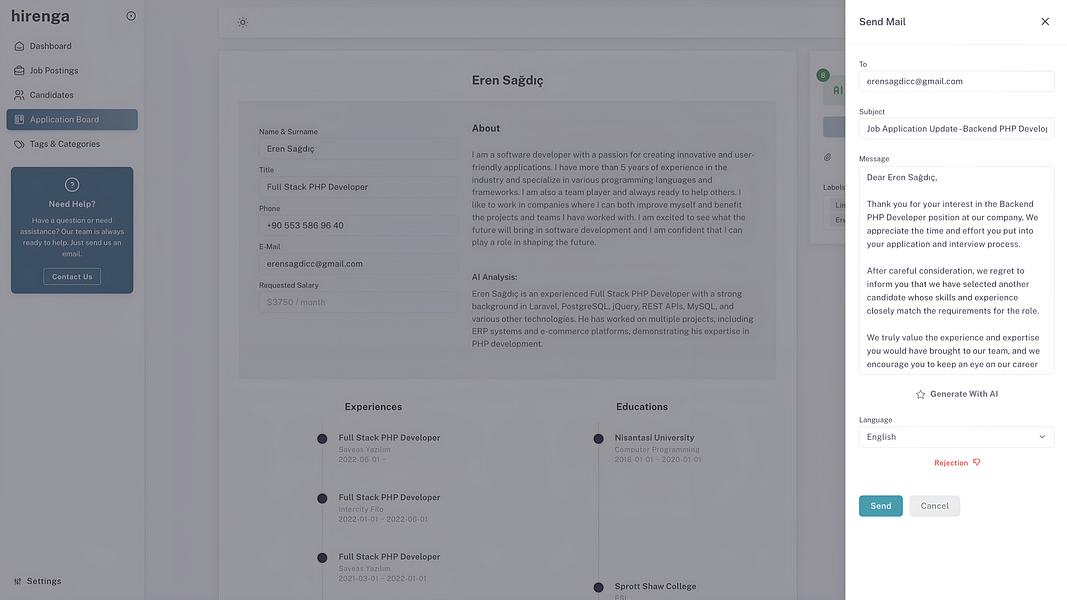Click the paperclip attachment icon
This screenshot has width=1067, height=600.
point(827,157)
